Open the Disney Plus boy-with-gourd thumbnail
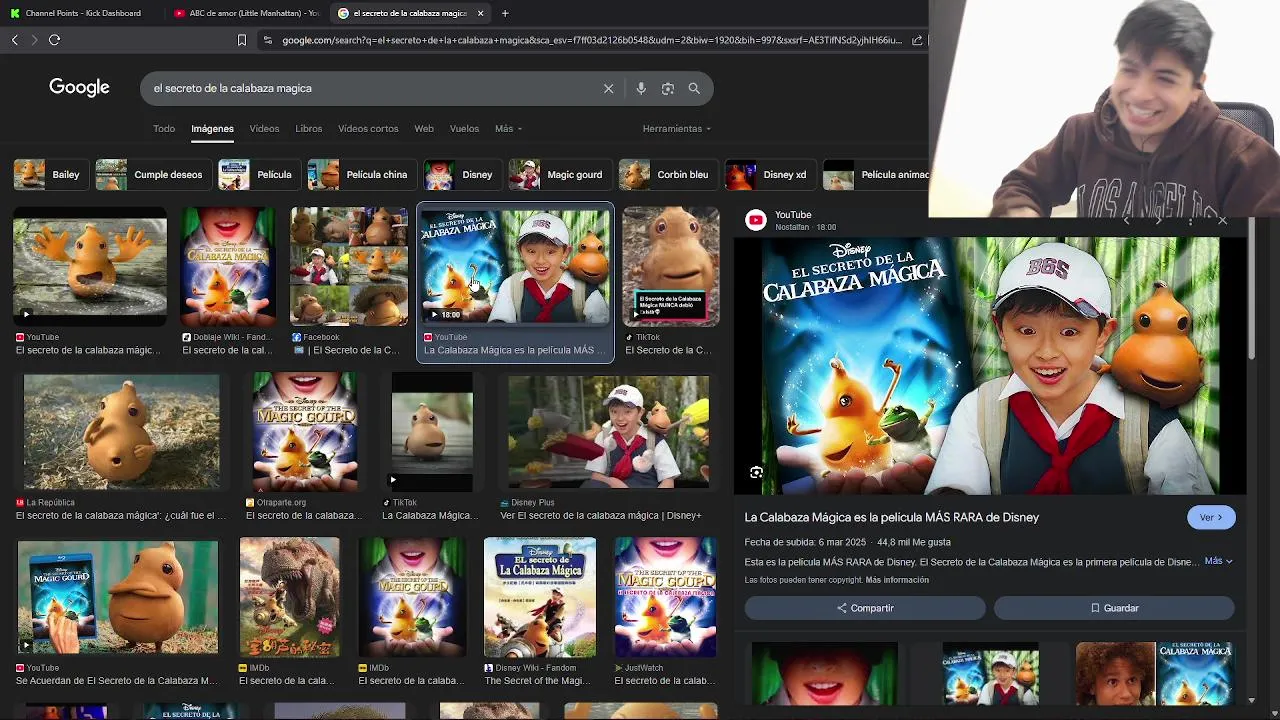This screenshot has height=720, width=1280. 608,432
